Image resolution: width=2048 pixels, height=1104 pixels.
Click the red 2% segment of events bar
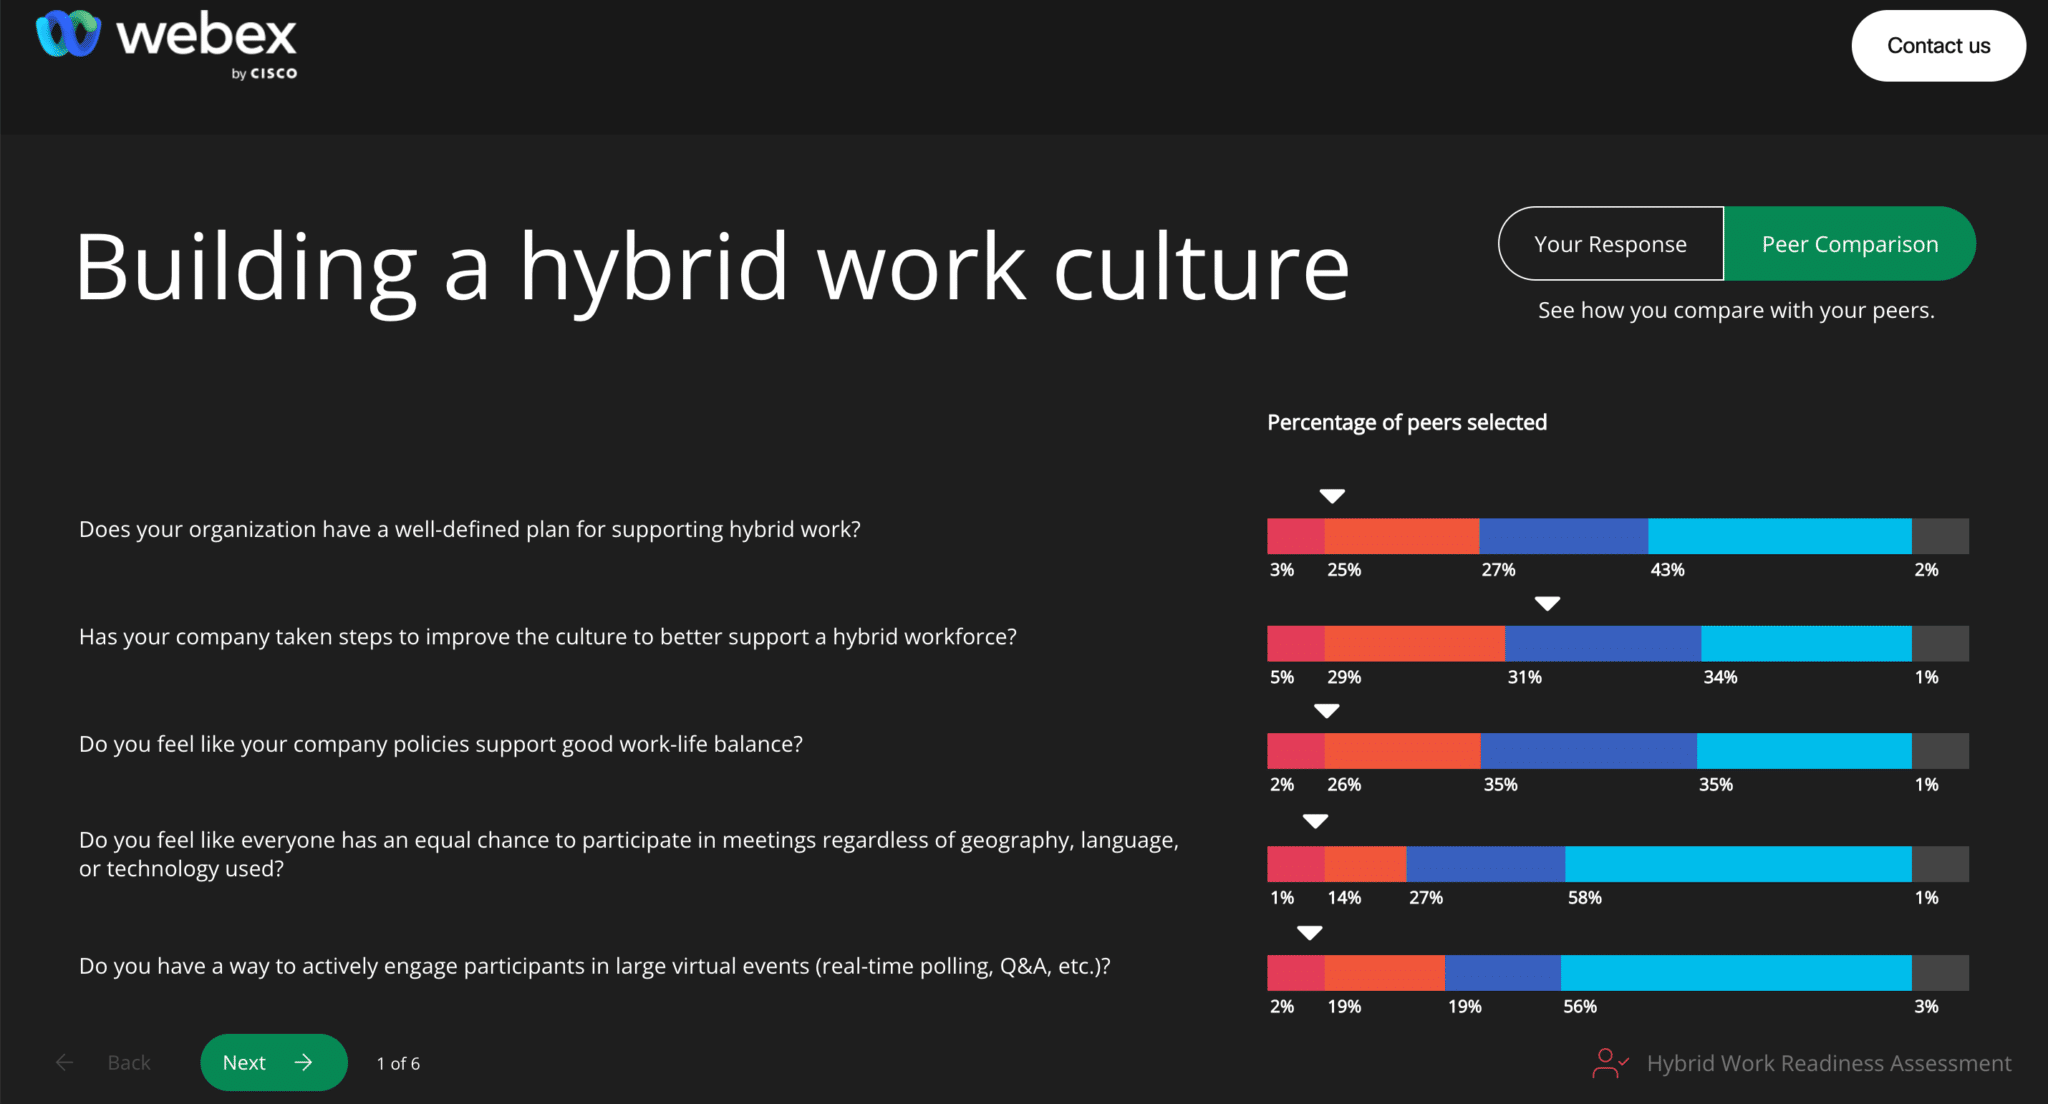click(1296, 973)
